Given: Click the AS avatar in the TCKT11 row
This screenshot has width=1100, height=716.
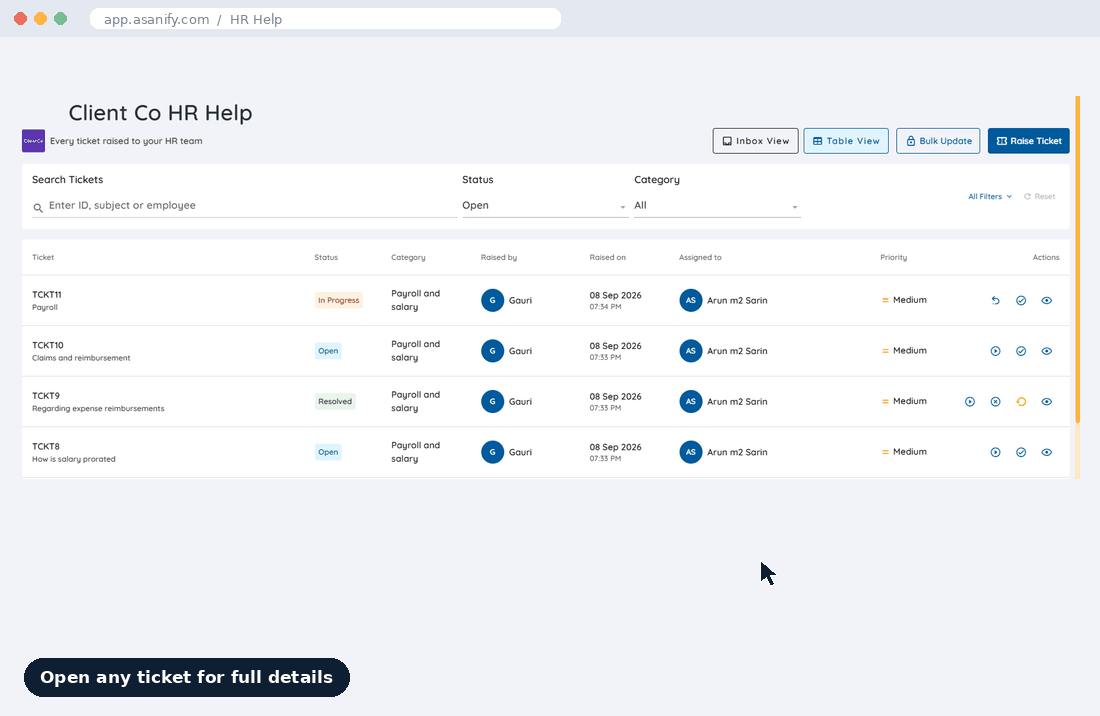Looking at the screenshot, I should pyautogui.click(x=691, y=300).
